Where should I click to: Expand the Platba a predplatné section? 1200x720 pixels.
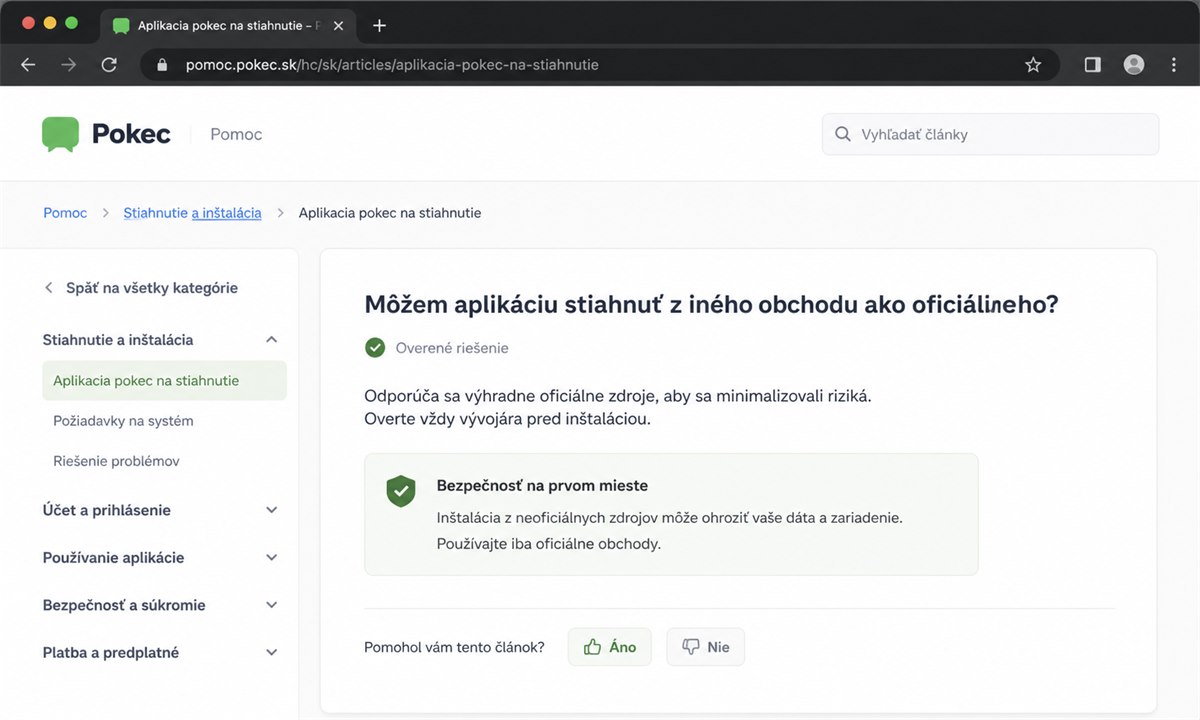[271, 653]
